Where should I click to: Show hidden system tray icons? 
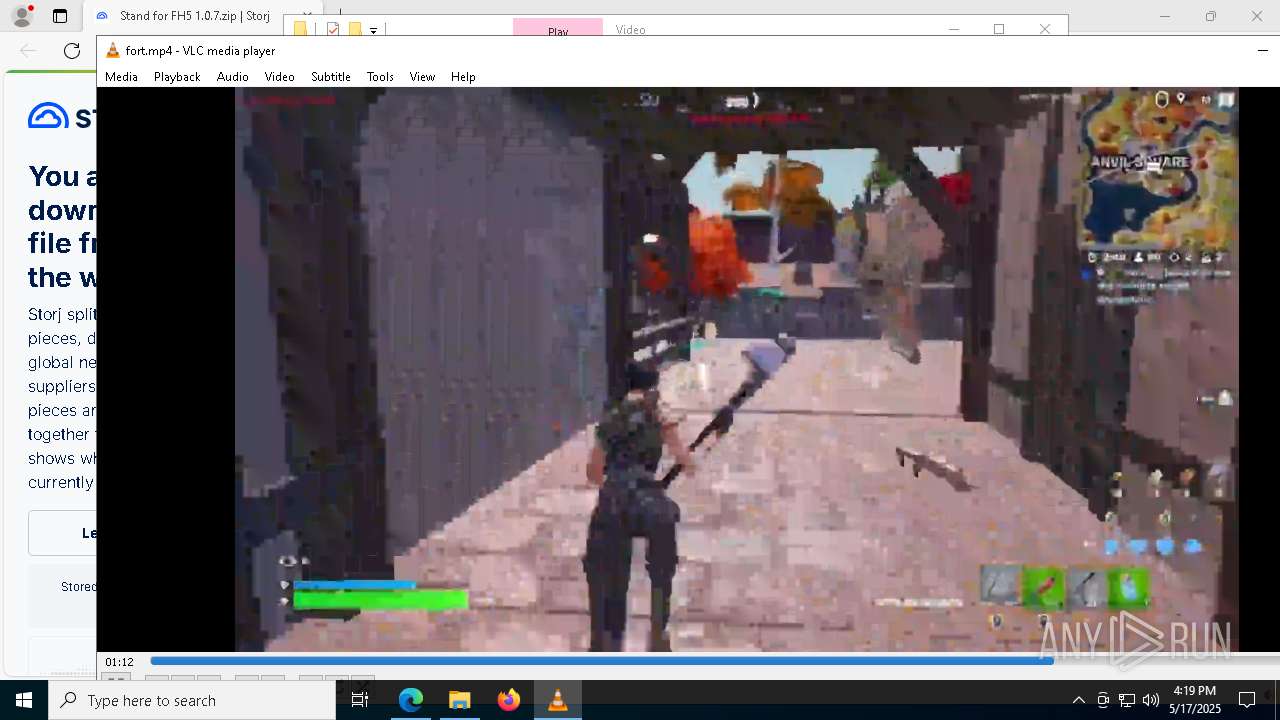point(1078,700)
